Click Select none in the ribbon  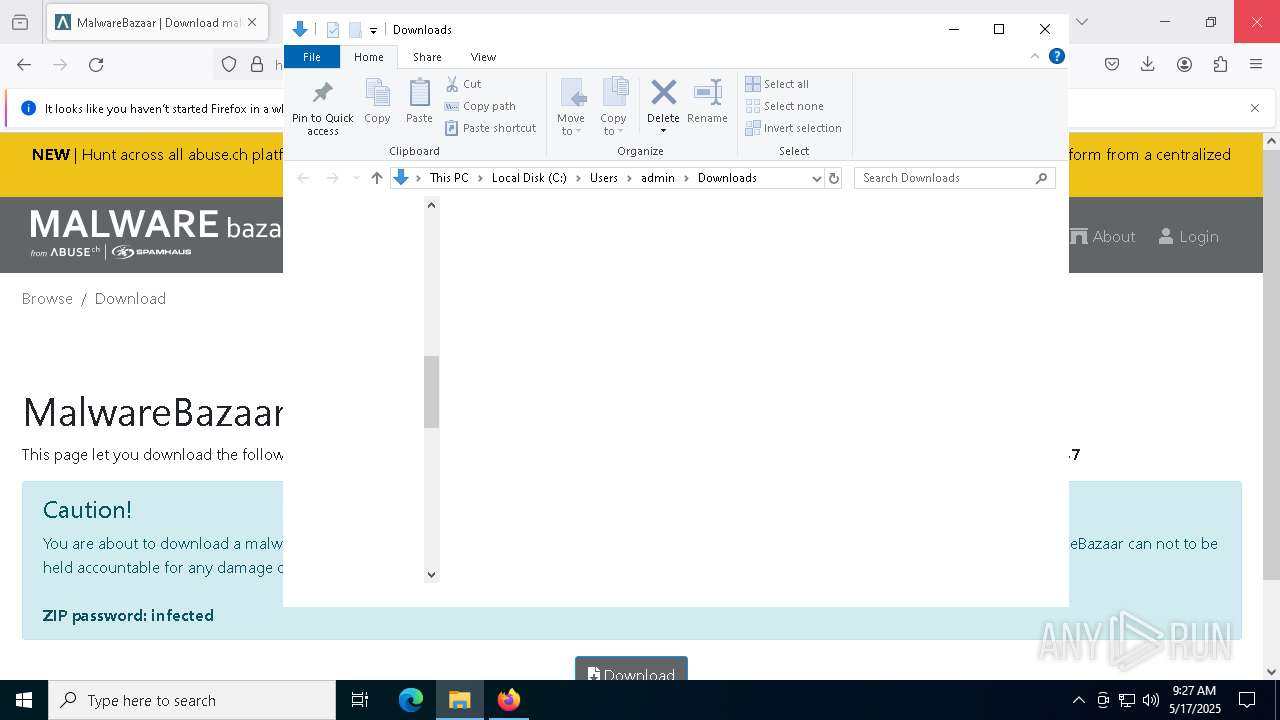click(784, 106)
